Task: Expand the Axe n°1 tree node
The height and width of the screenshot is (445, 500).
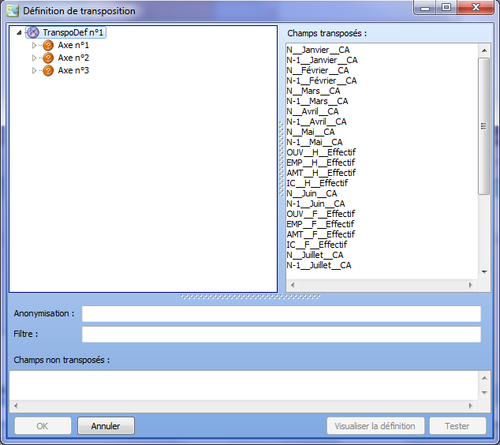Action: click(34, 45)
